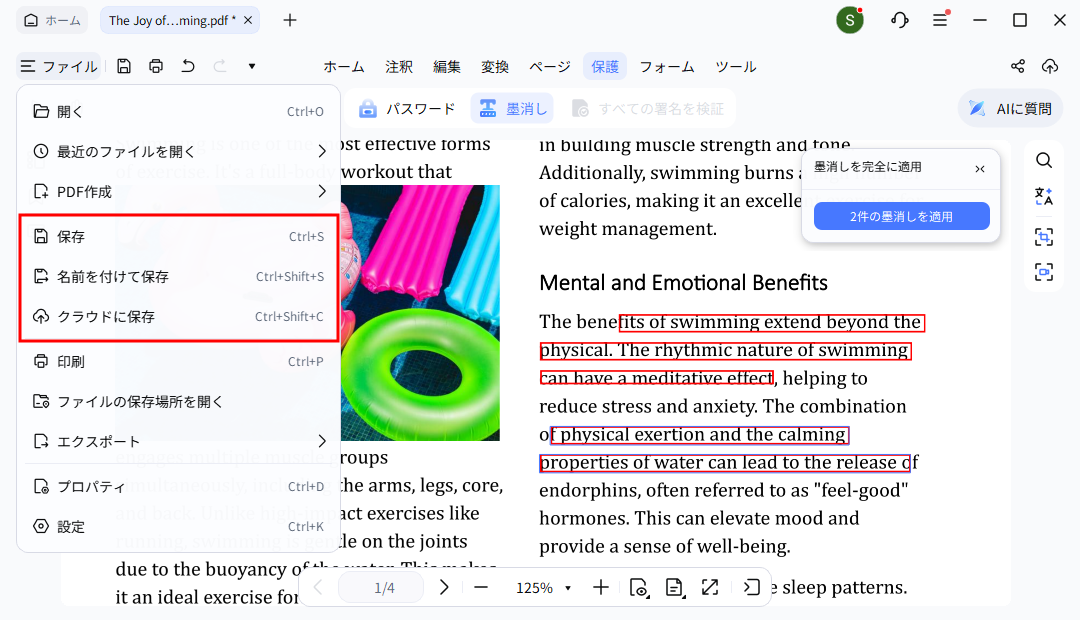
Task: Switch to the ページ ribbon tab
Action: (550, 67)
